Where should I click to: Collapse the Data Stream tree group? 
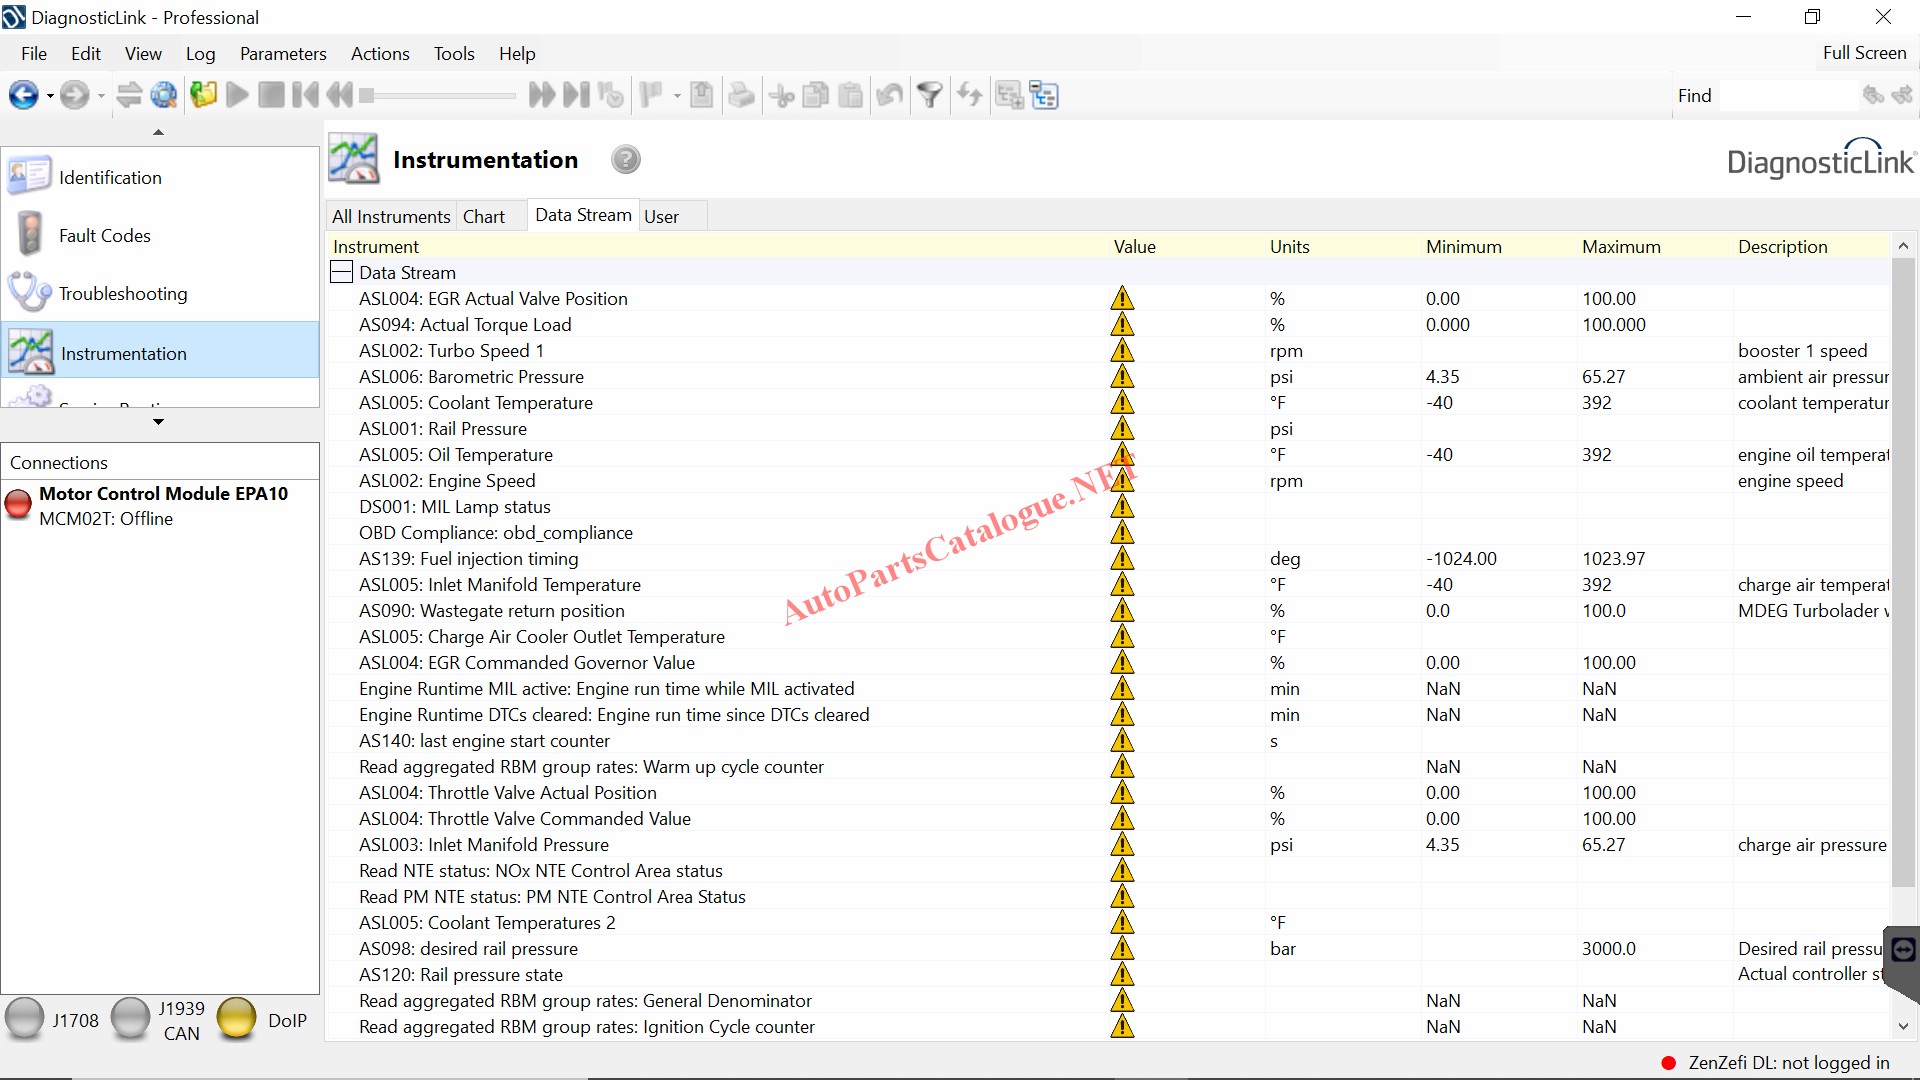[342, 273]
